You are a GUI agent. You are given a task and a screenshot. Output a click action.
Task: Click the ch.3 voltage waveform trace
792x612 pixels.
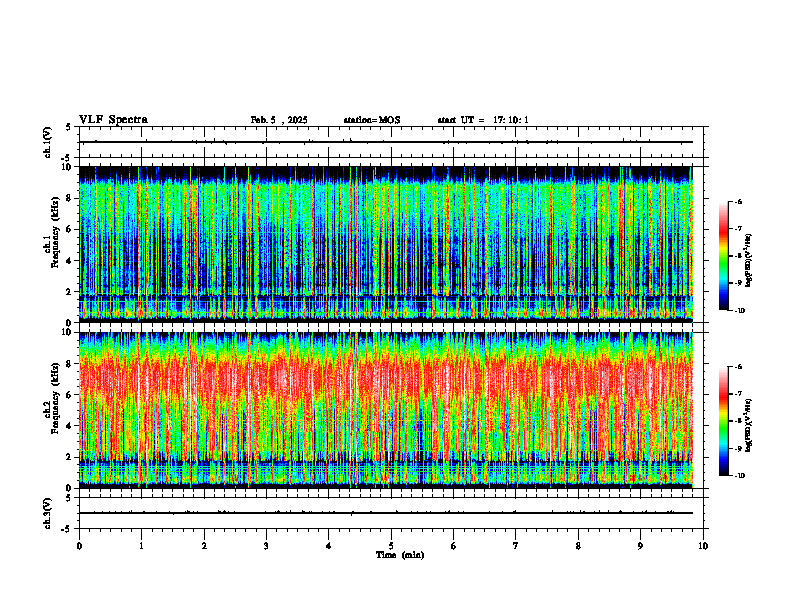(385, 513)
